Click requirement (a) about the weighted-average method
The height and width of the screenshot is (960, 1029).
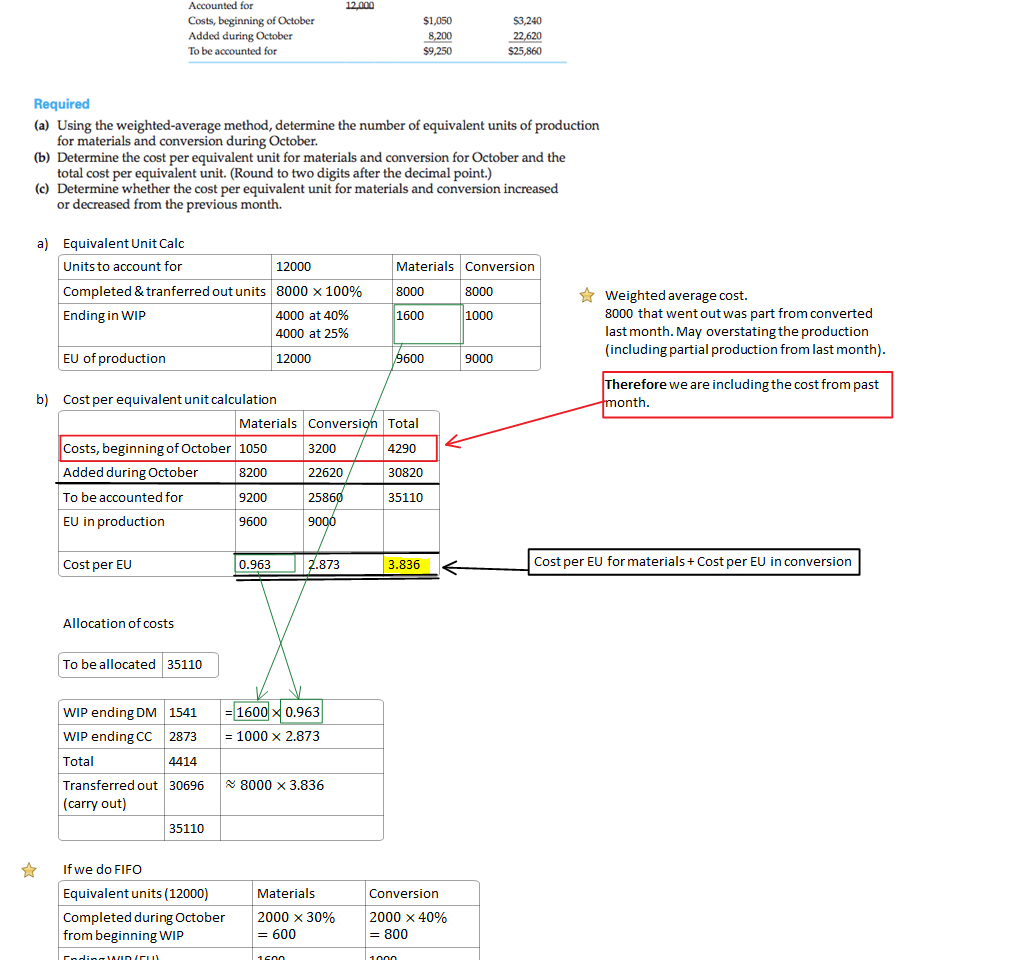point(317,133)
